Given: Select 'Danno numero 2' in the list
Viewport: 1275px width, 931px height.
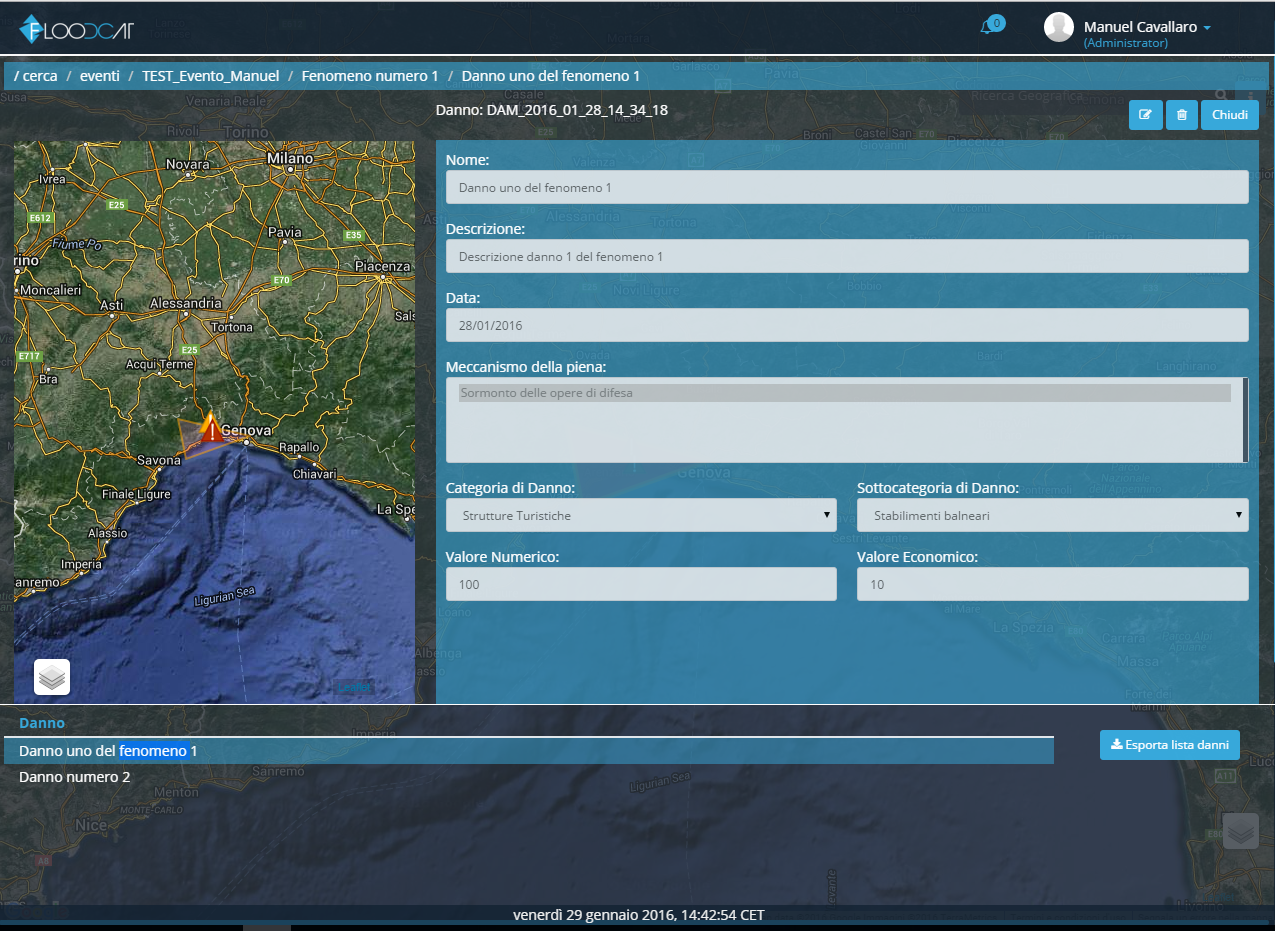Looking at the screenshot, I should [75, 777].
